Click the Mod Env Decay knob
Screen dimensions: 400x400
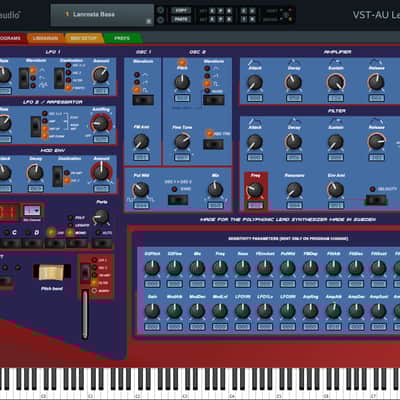(35, 172)
